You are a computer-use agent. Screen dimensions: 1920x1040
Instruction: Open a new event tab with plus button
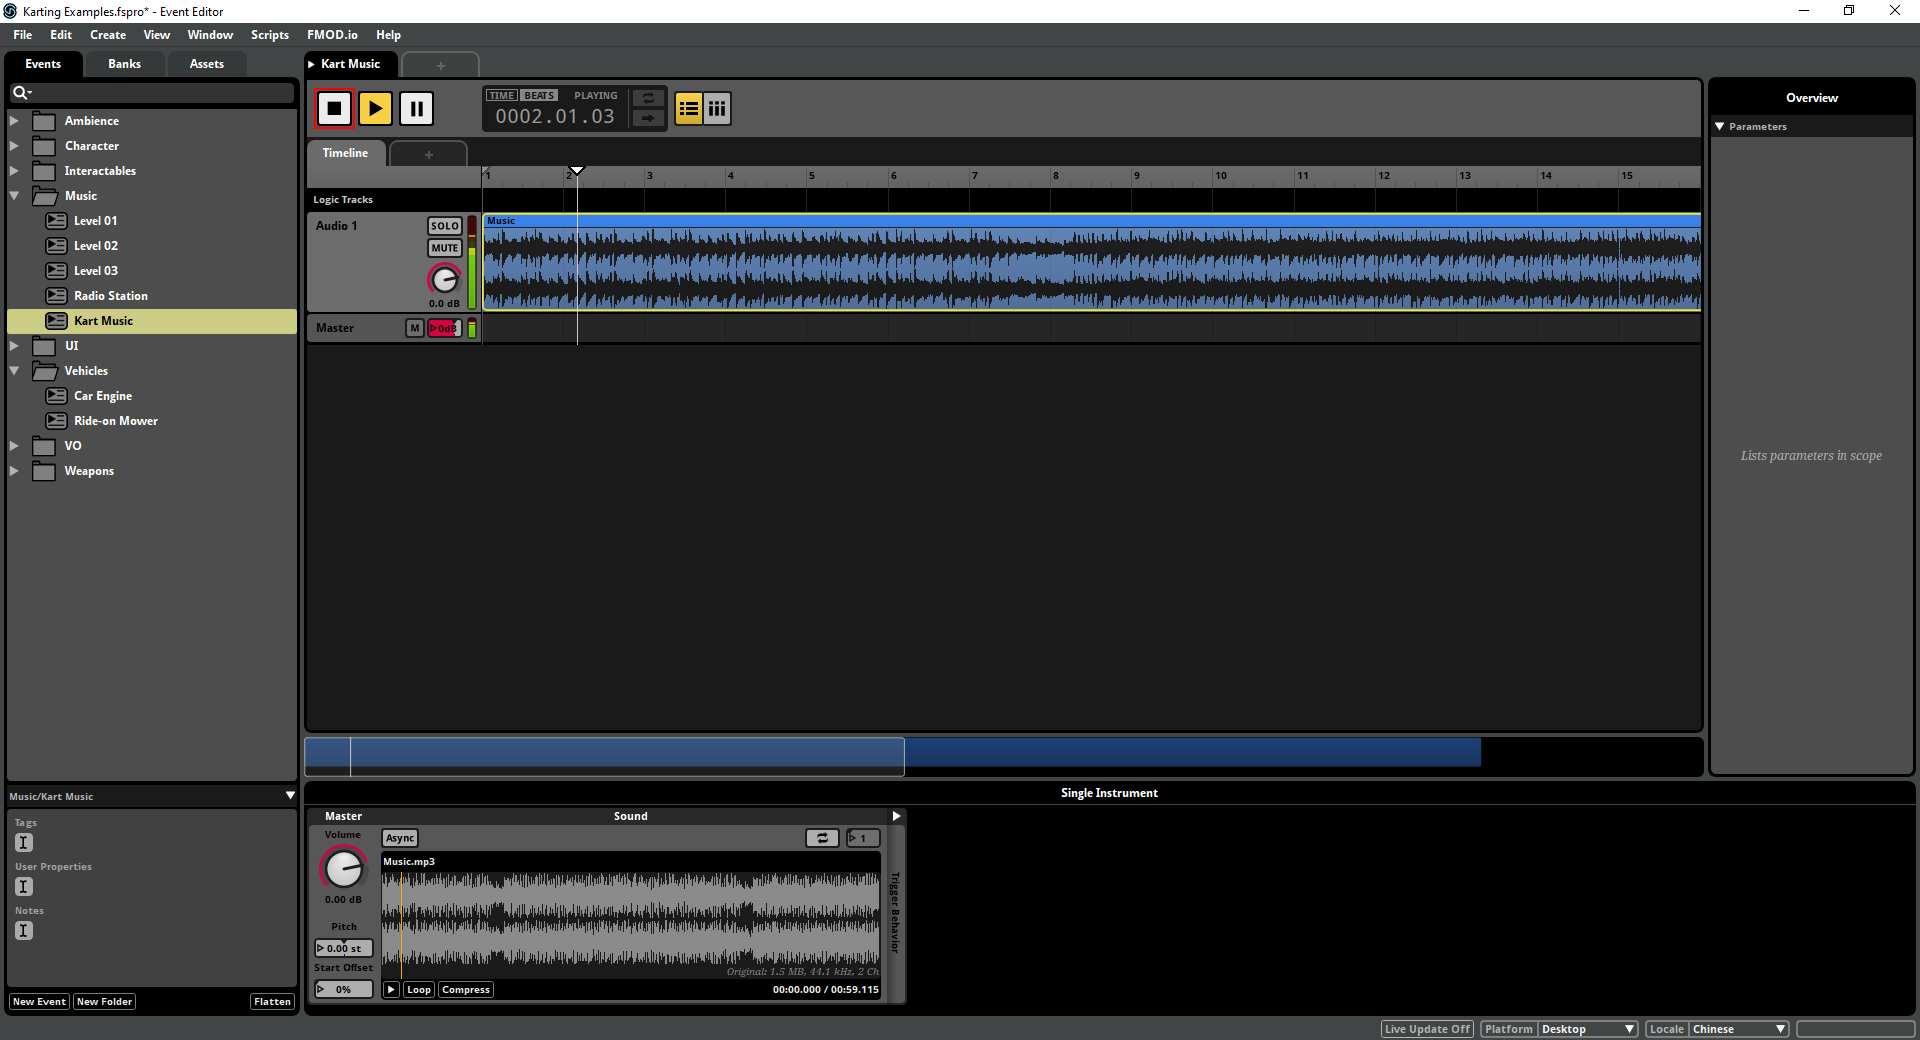[x=440, y=66]
